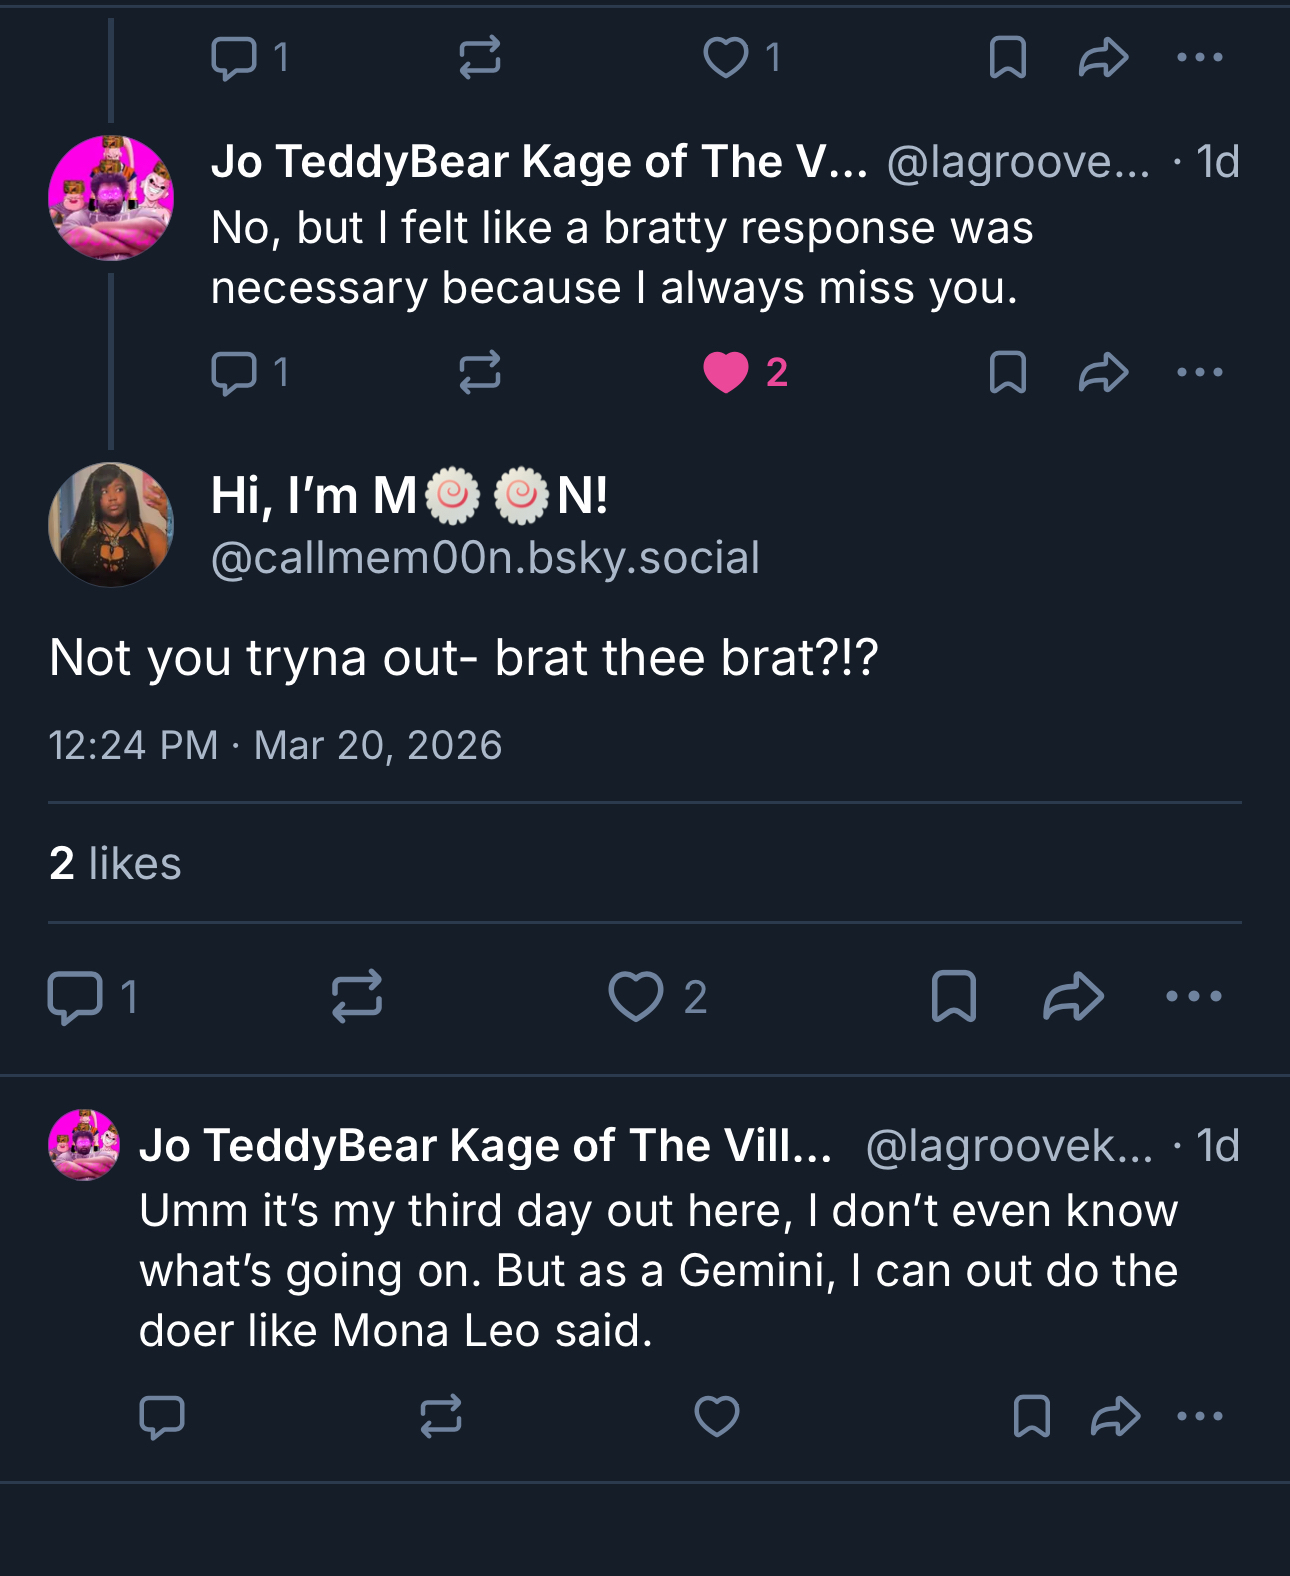This screenshot has width=1290, height=1576.
Task: Like the "Umm it's my third day" reply
Action: point(717,1416)
